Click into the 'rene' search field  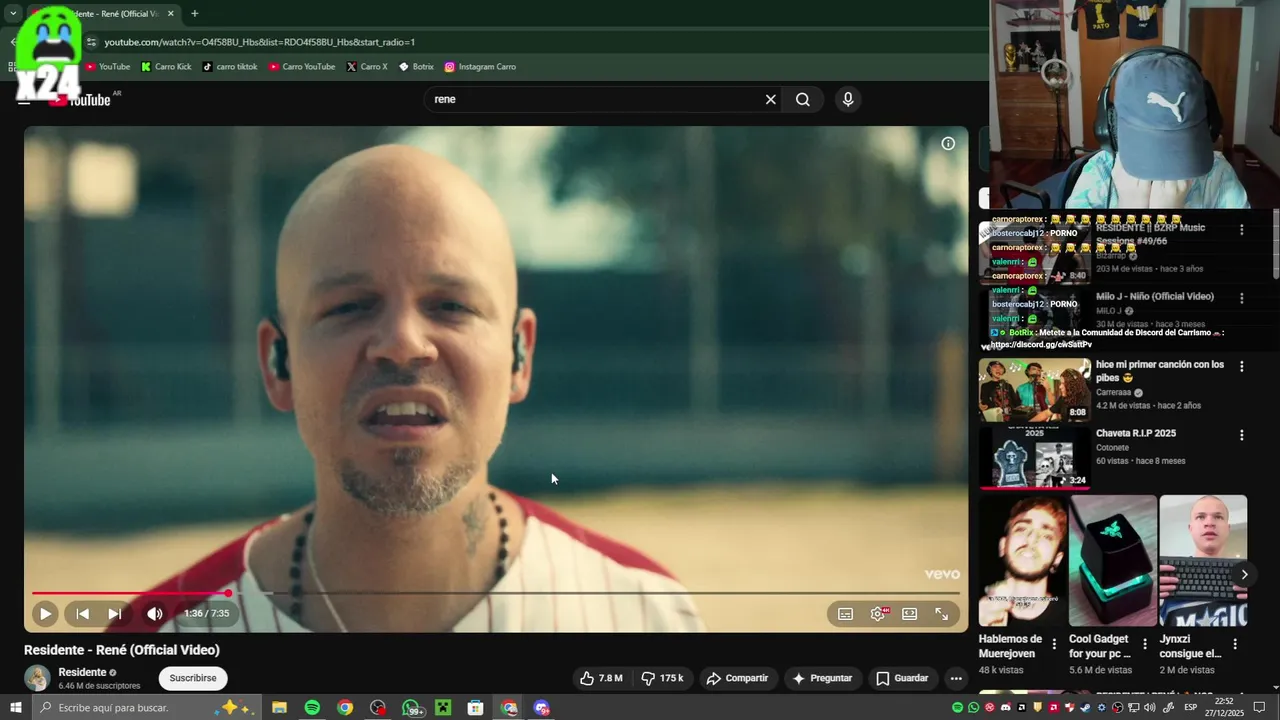[x=595, y=99]
